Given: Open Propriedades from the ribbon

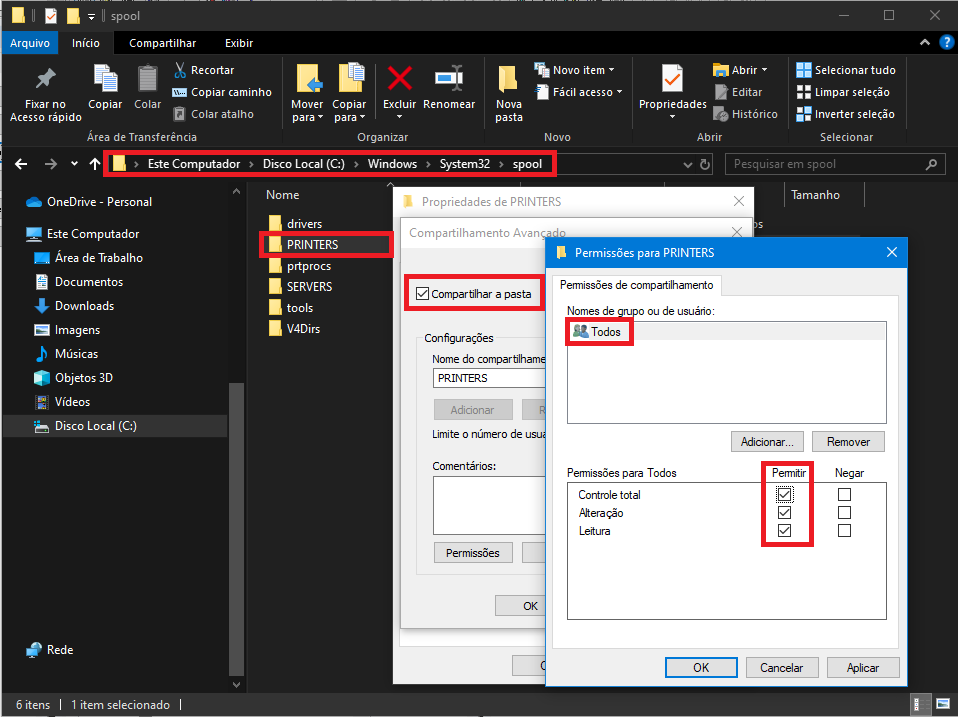Looking at the screenshot, I should (672, 92).
